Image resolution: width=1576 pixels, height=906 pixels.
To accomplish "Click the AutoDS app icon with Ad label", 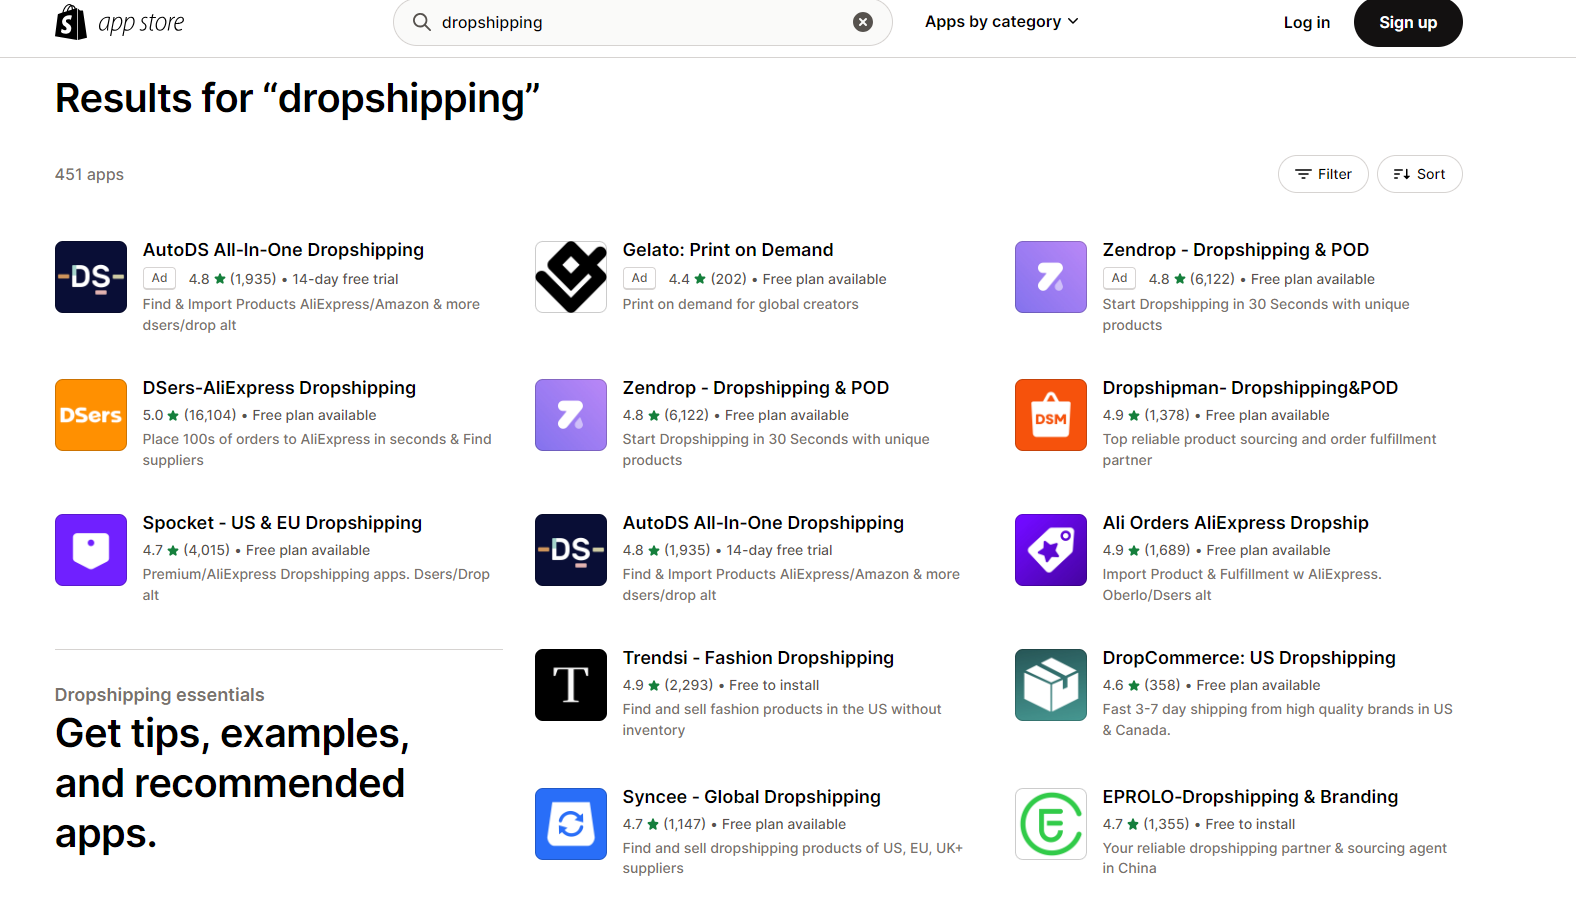I will click(x=91, y=277).
